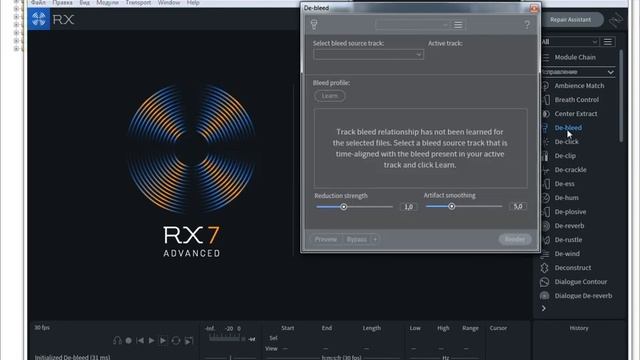Toggle Bypass in De-bleed dialog
Viewport: 640px width, 360px height.
point(356,239)
